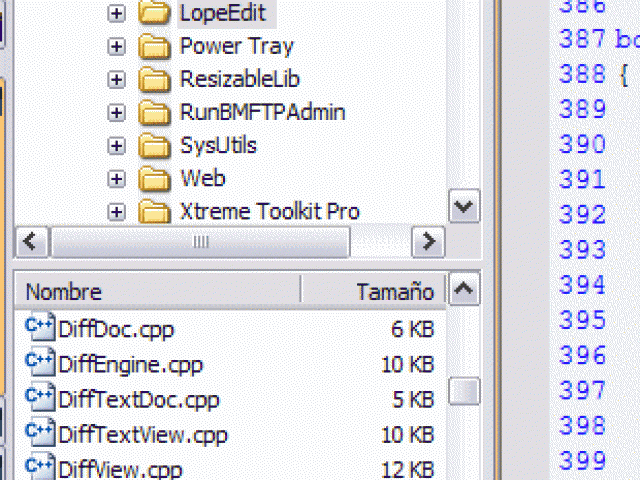
Task: Click the file list vertical scrollbar thumb
Action: (464, 391)
